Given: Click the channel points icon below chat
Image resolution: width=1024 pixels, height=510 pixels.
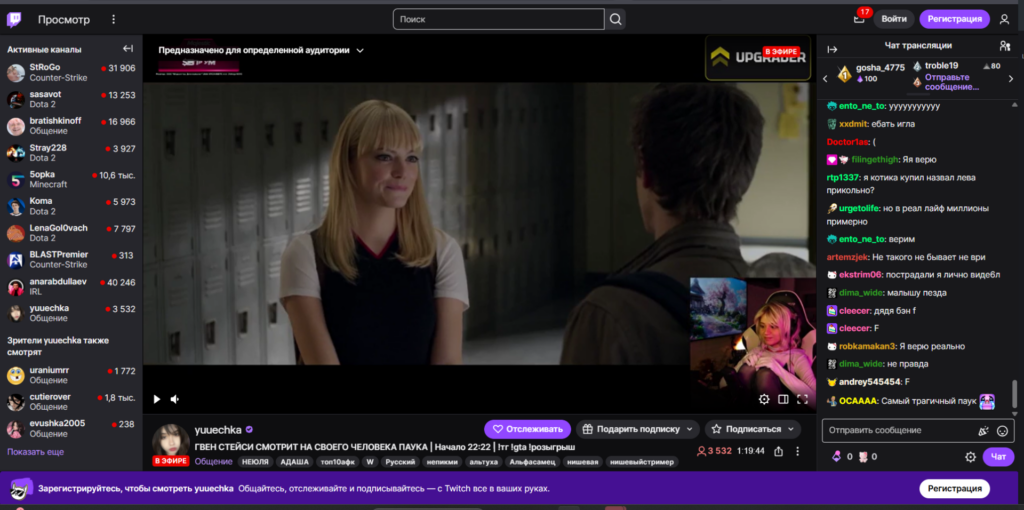Looking at the screenshot, I should point(862,456).
